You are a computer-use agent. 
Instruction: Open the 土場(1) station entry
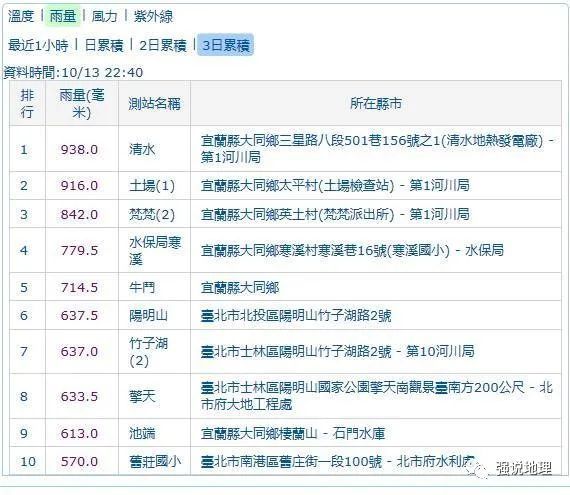pyautogui.click(x=152, y=186)
